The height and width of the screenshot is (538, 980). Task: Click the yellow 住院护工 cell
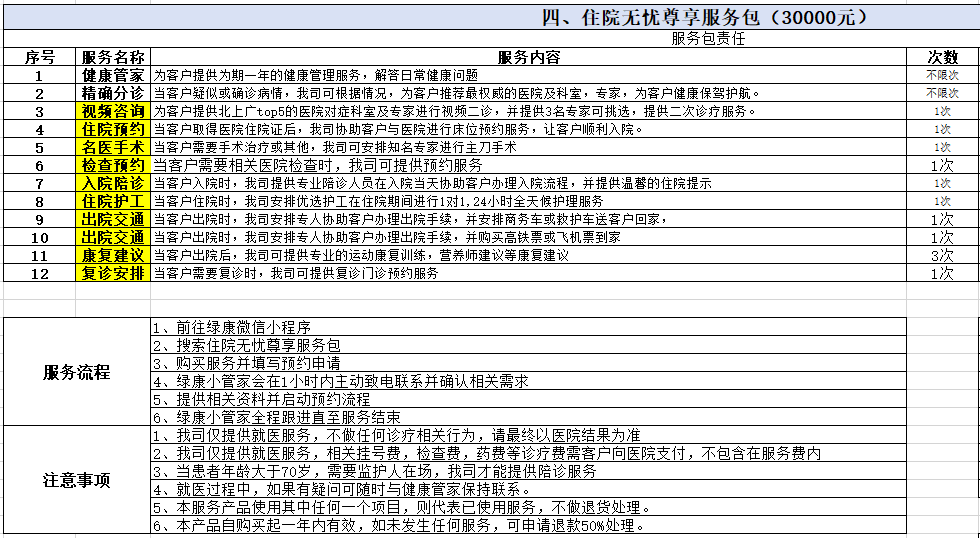pyautogui.click(x=113, y=201)
